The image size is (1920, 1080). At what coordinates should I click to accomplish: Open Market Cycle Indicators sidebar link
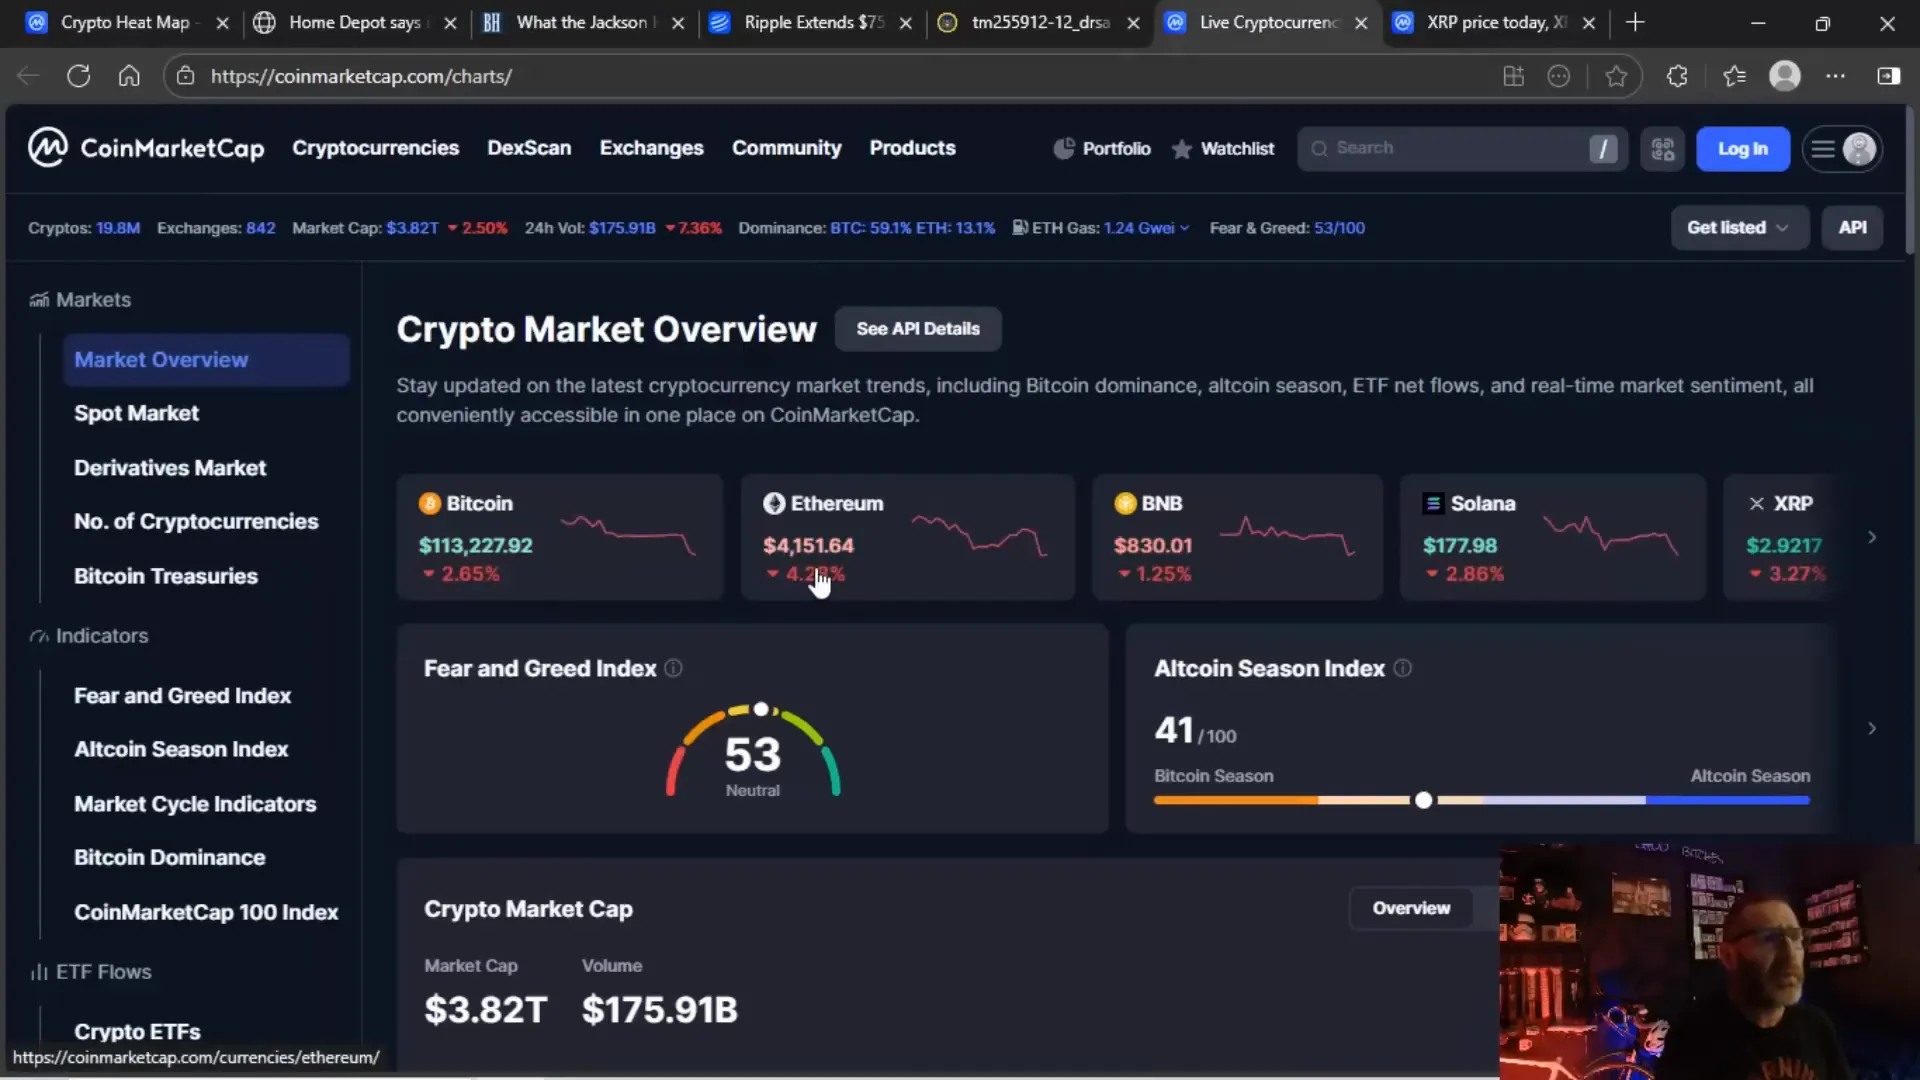pos(195,804)
